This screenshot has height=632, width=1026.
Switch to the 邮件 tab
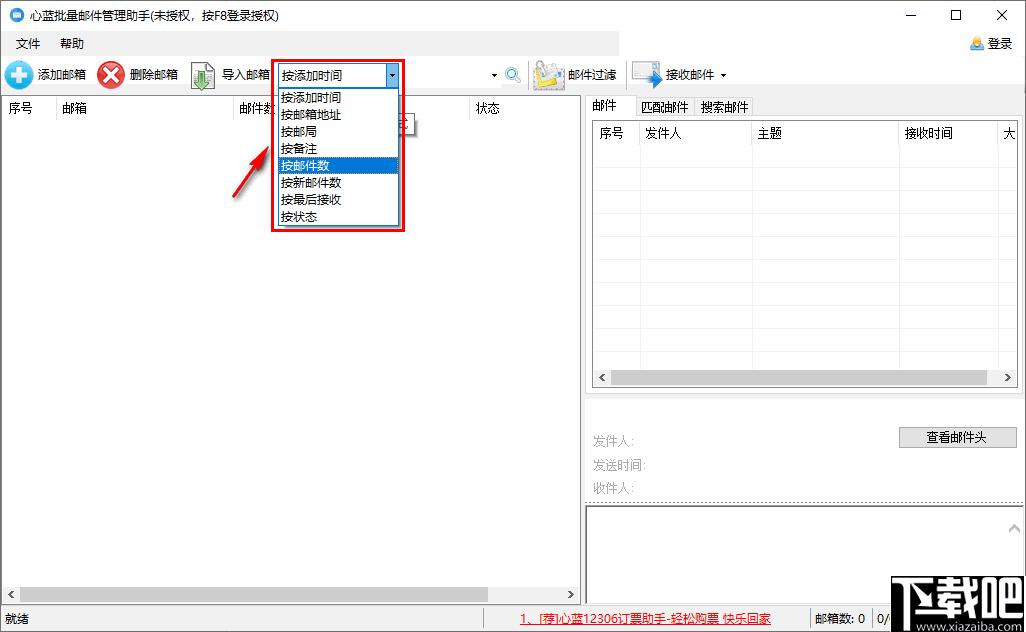click(x=605, y=105)
